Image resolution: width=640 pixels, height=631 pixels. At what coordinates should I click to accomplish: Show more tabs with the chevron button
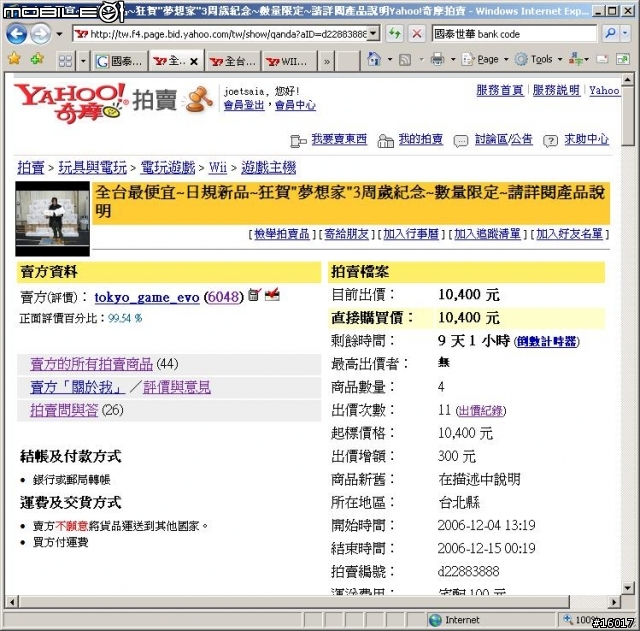click(327, 62)
